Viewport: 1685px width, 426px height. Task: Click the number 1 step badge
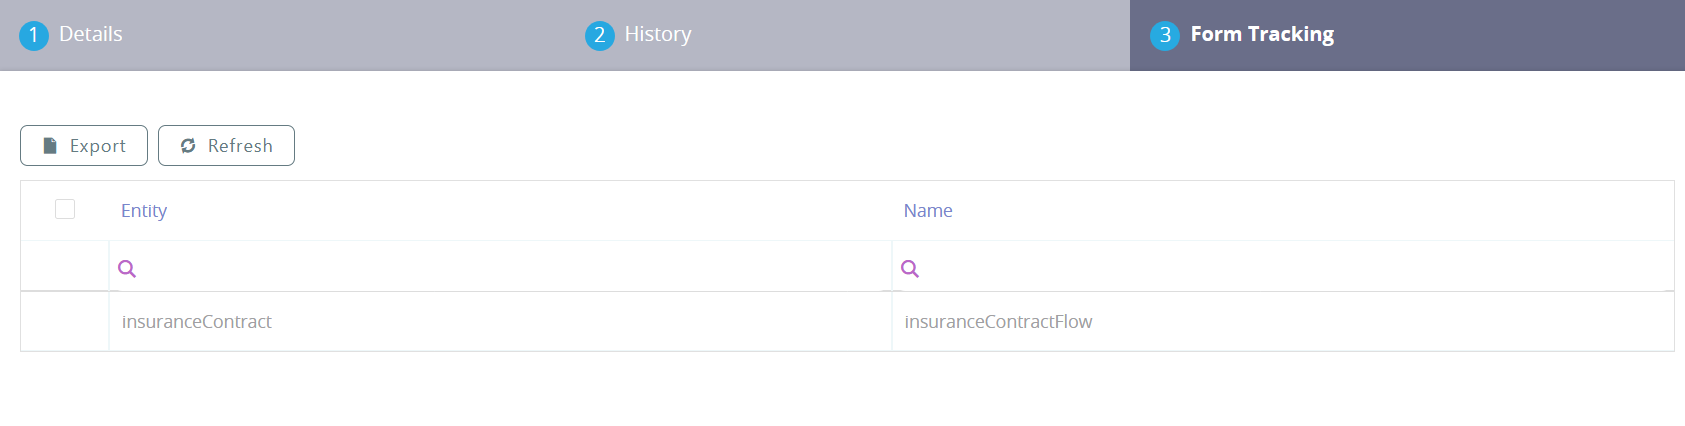34,36
